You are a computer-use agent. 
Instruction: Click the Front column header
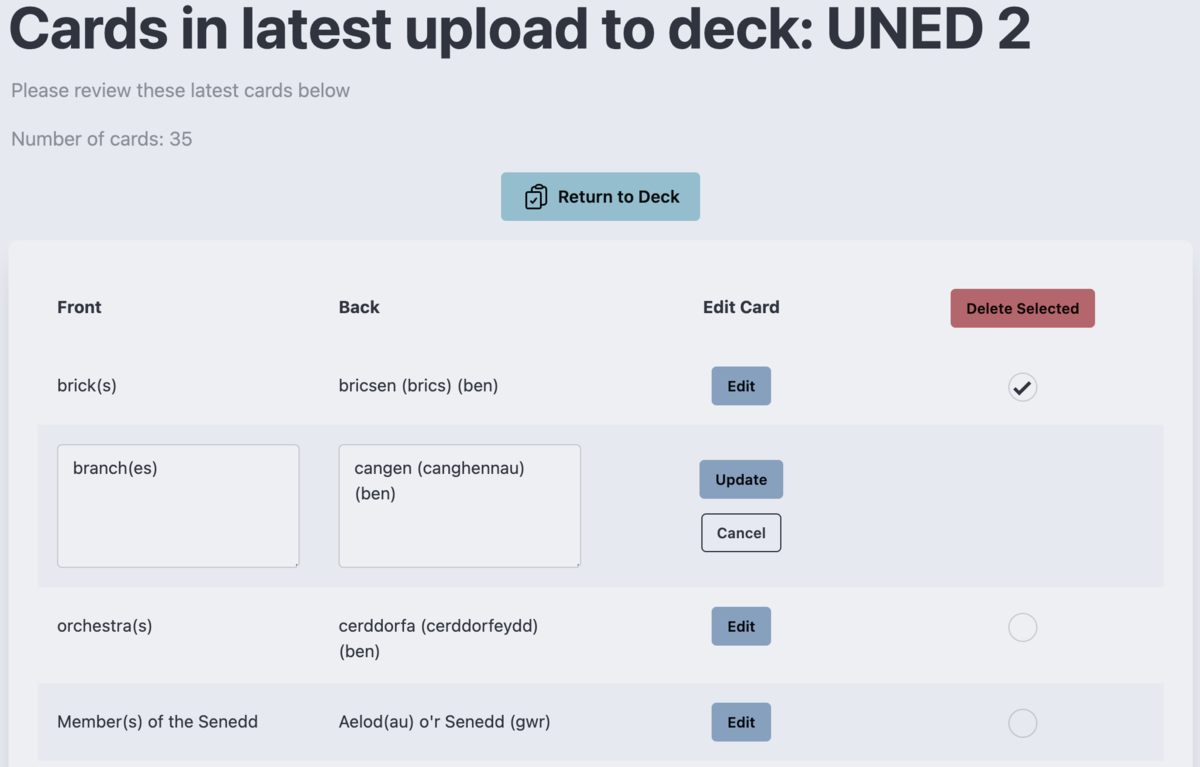click(x=79, y=307)
